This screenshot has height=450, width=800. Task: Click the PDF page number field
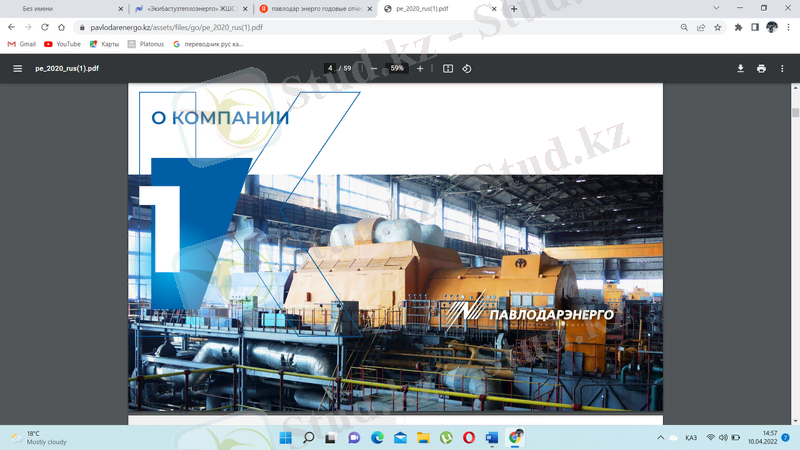(x=330, y=68)
